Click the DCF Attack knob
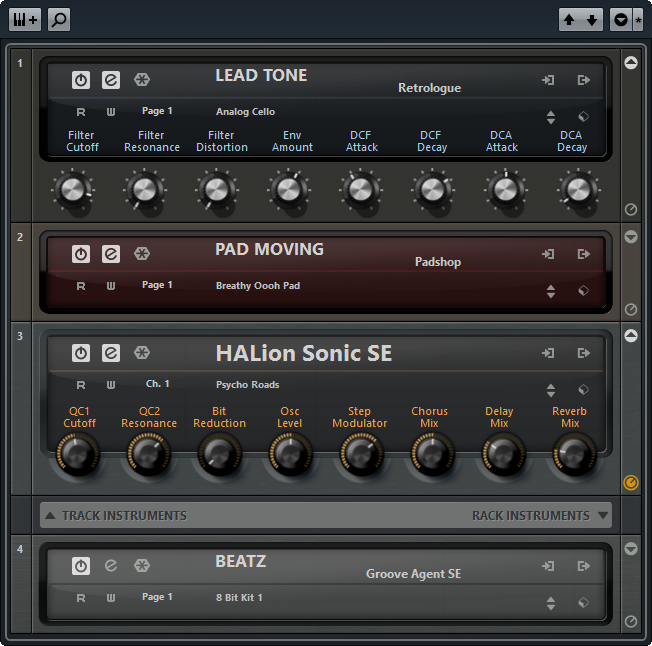 pyautogui.click(x=361, y=190)
